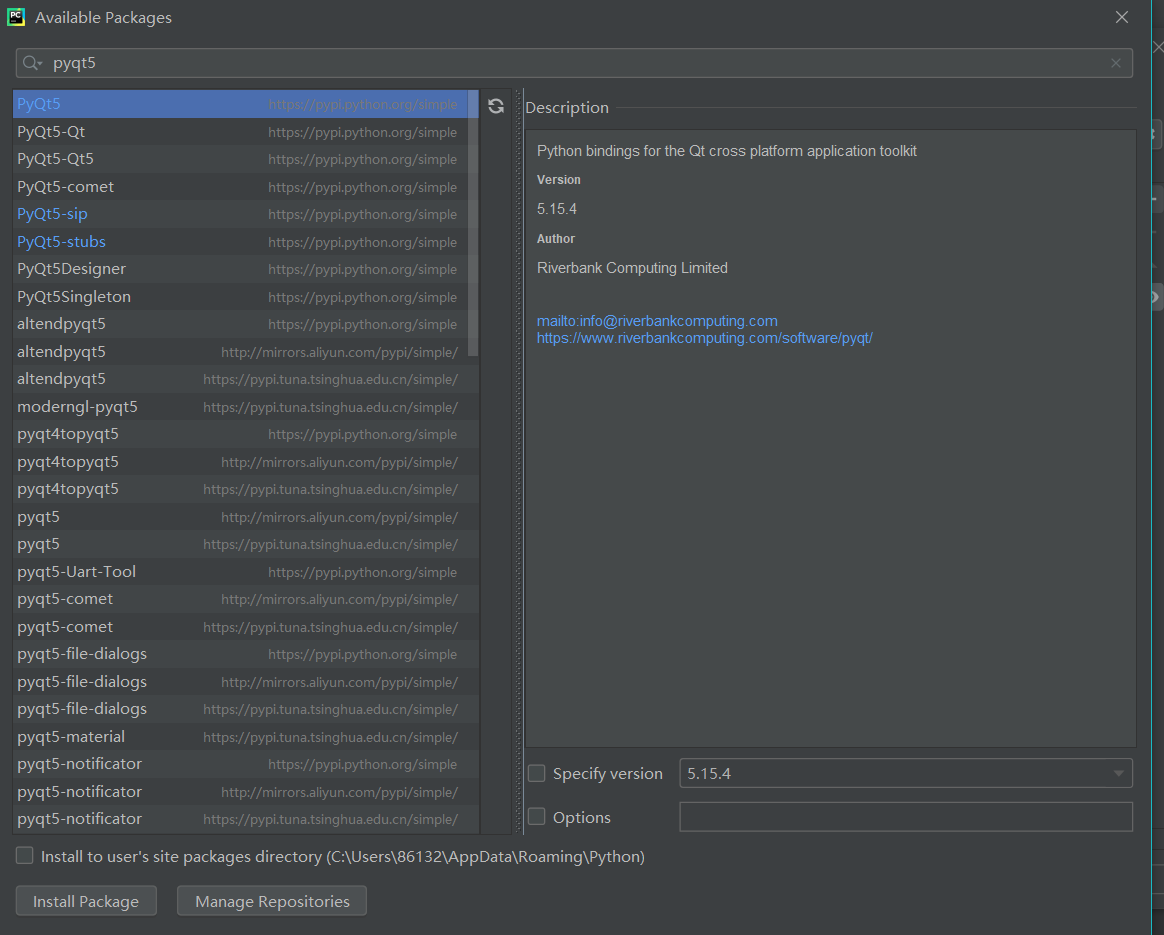Select the pyqt5-Uart-Tool package
The height and width of the screenshot is (935, 1164).
coord(246,571)
